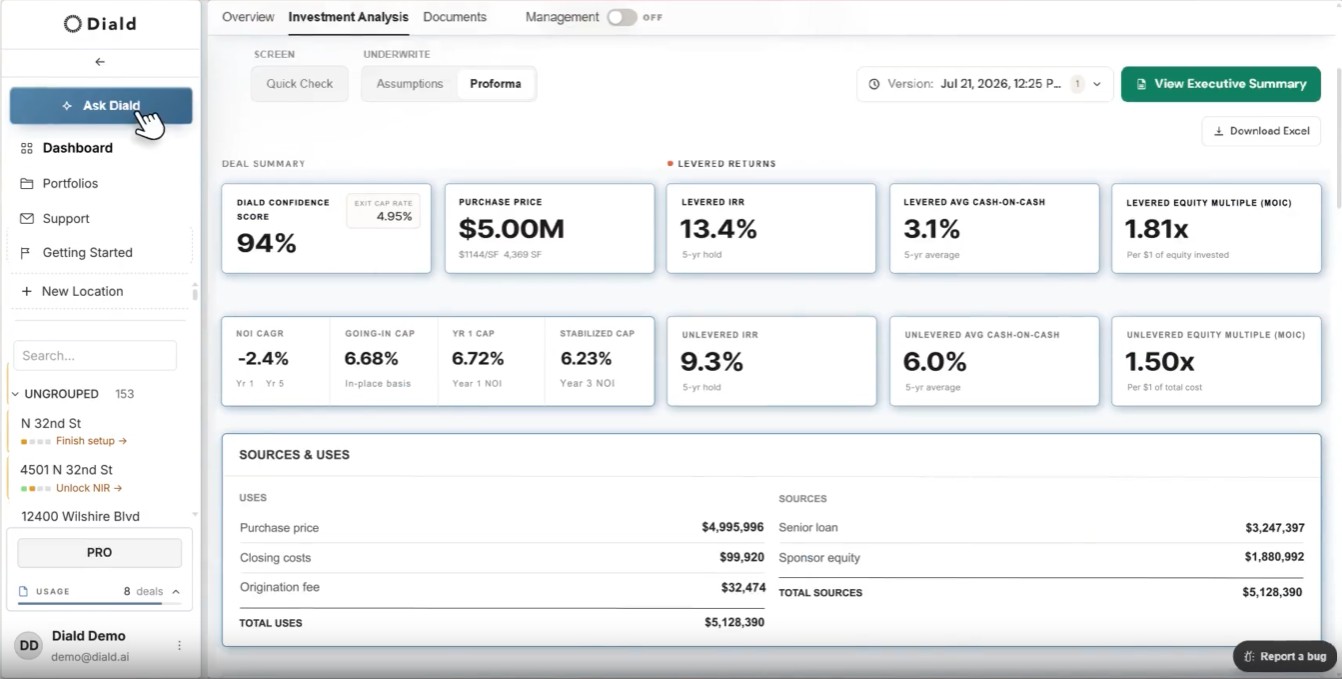Collapse the UNGROUPED locations group

click(x=15, y=394)
